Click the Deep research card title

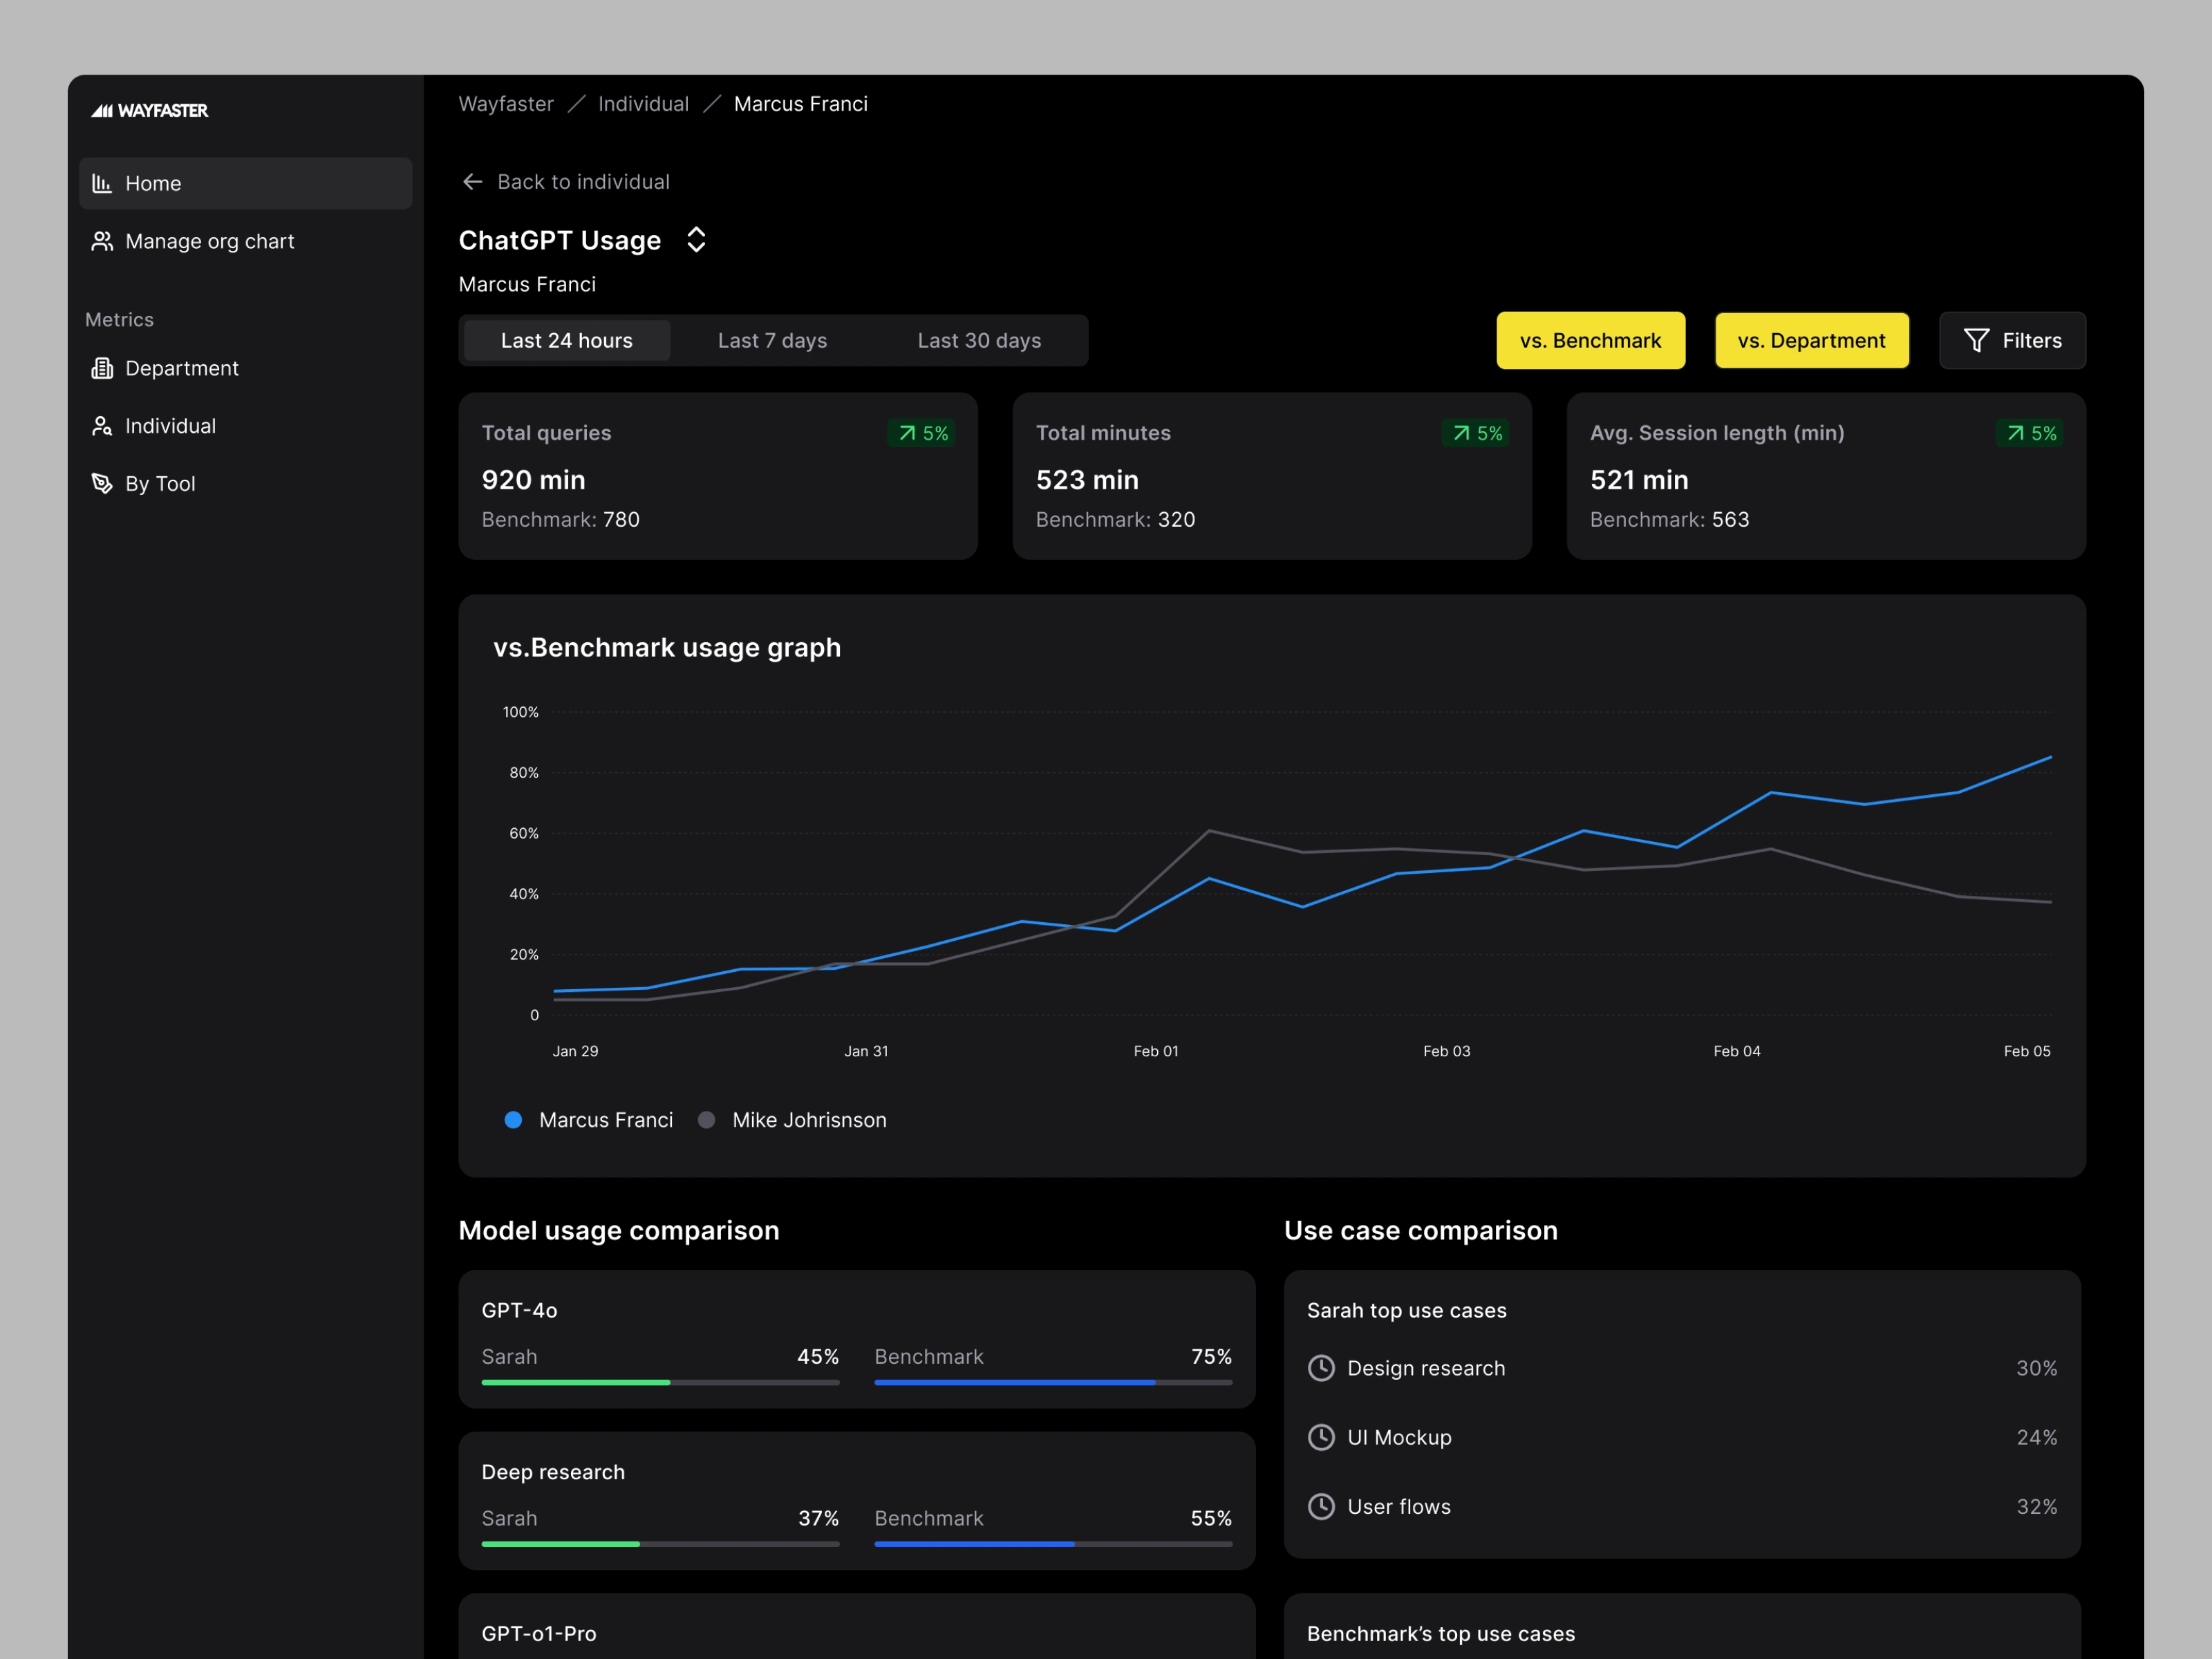click(553, 1472)
